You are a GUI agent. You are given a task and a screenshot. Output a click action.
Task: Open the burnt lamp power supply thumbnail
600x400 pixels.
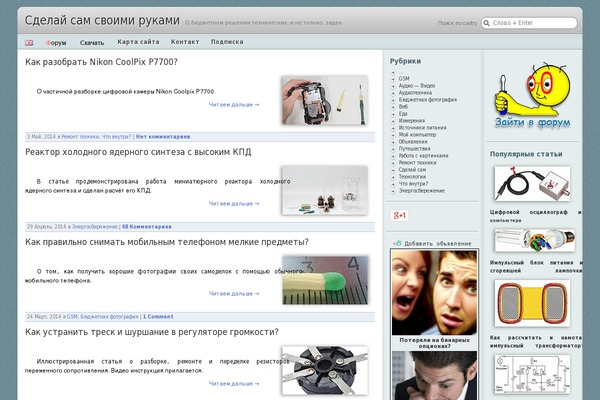pyautogui.click(x=535, y=240)
